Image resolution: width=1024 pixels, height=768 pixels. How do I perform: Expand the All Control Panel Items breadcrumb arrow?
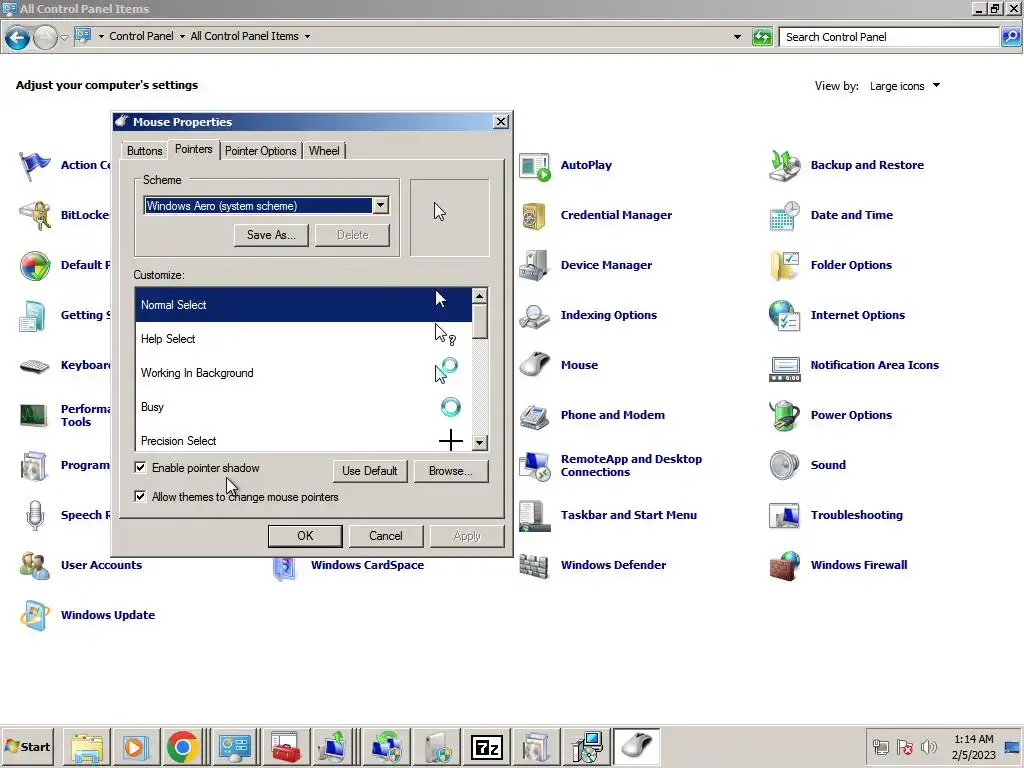[x=307, y=37]
